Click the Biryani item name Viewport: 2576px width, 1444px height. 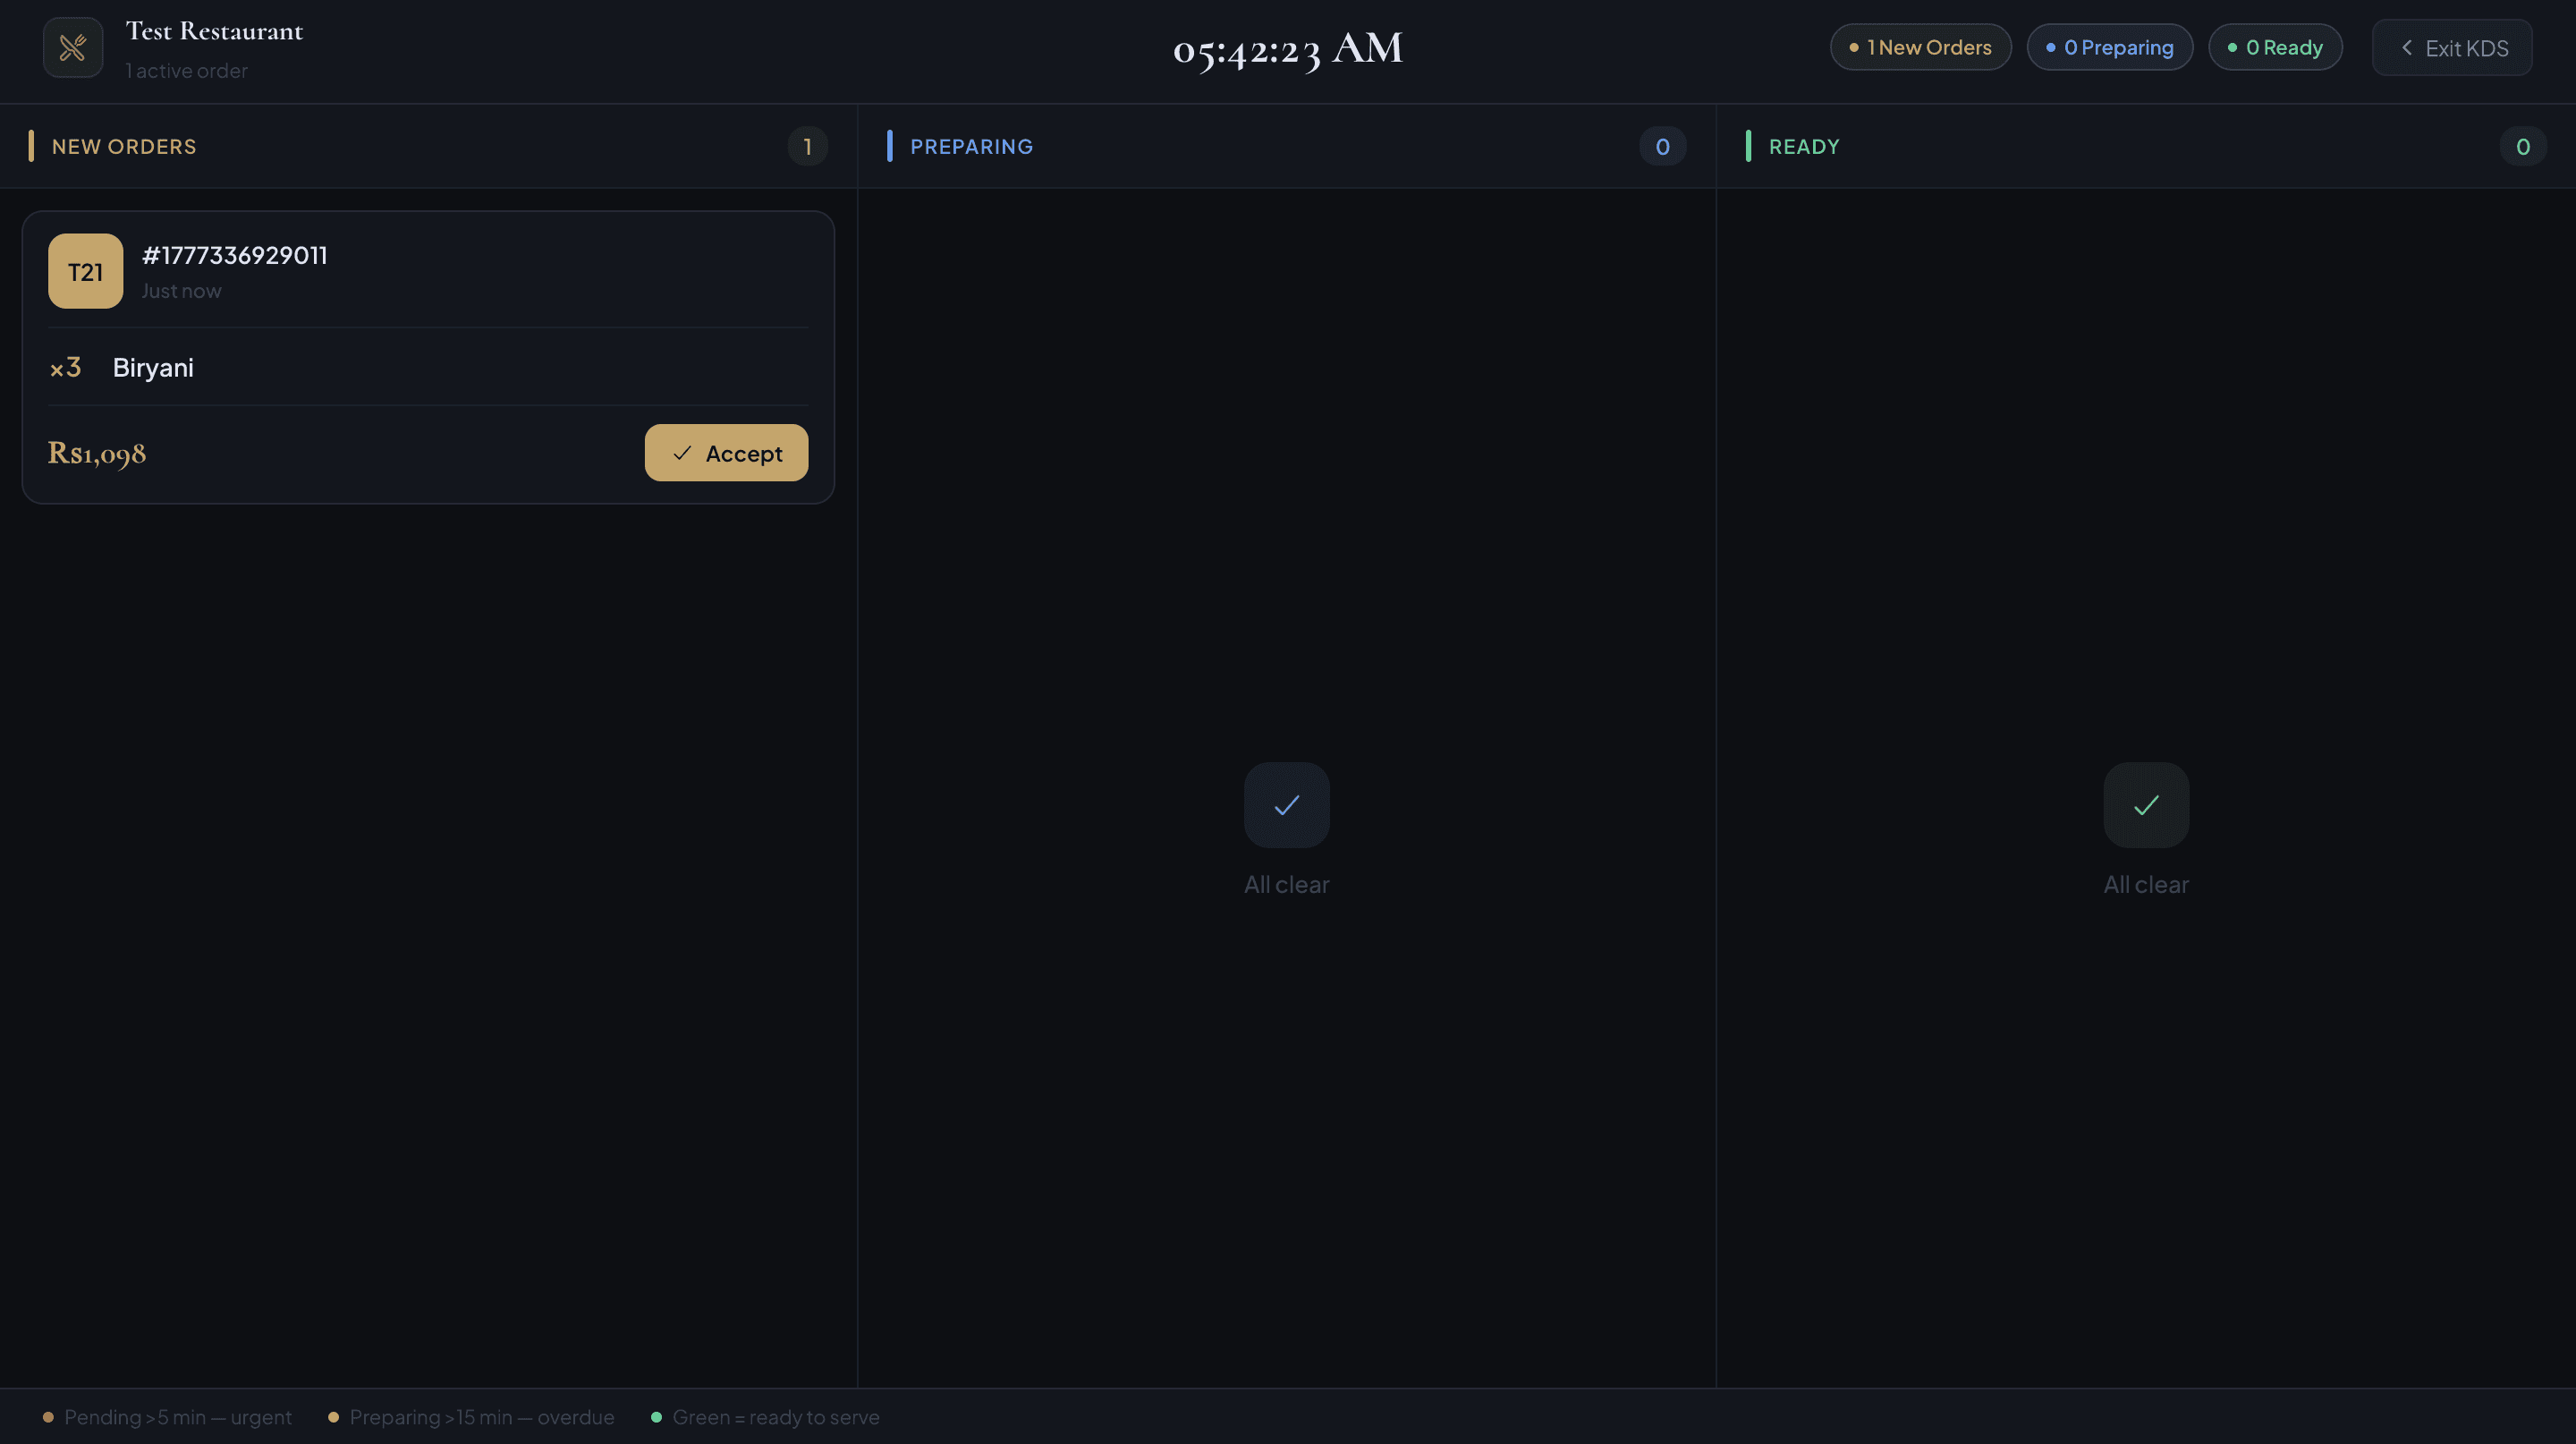click(x=153, y=367)
